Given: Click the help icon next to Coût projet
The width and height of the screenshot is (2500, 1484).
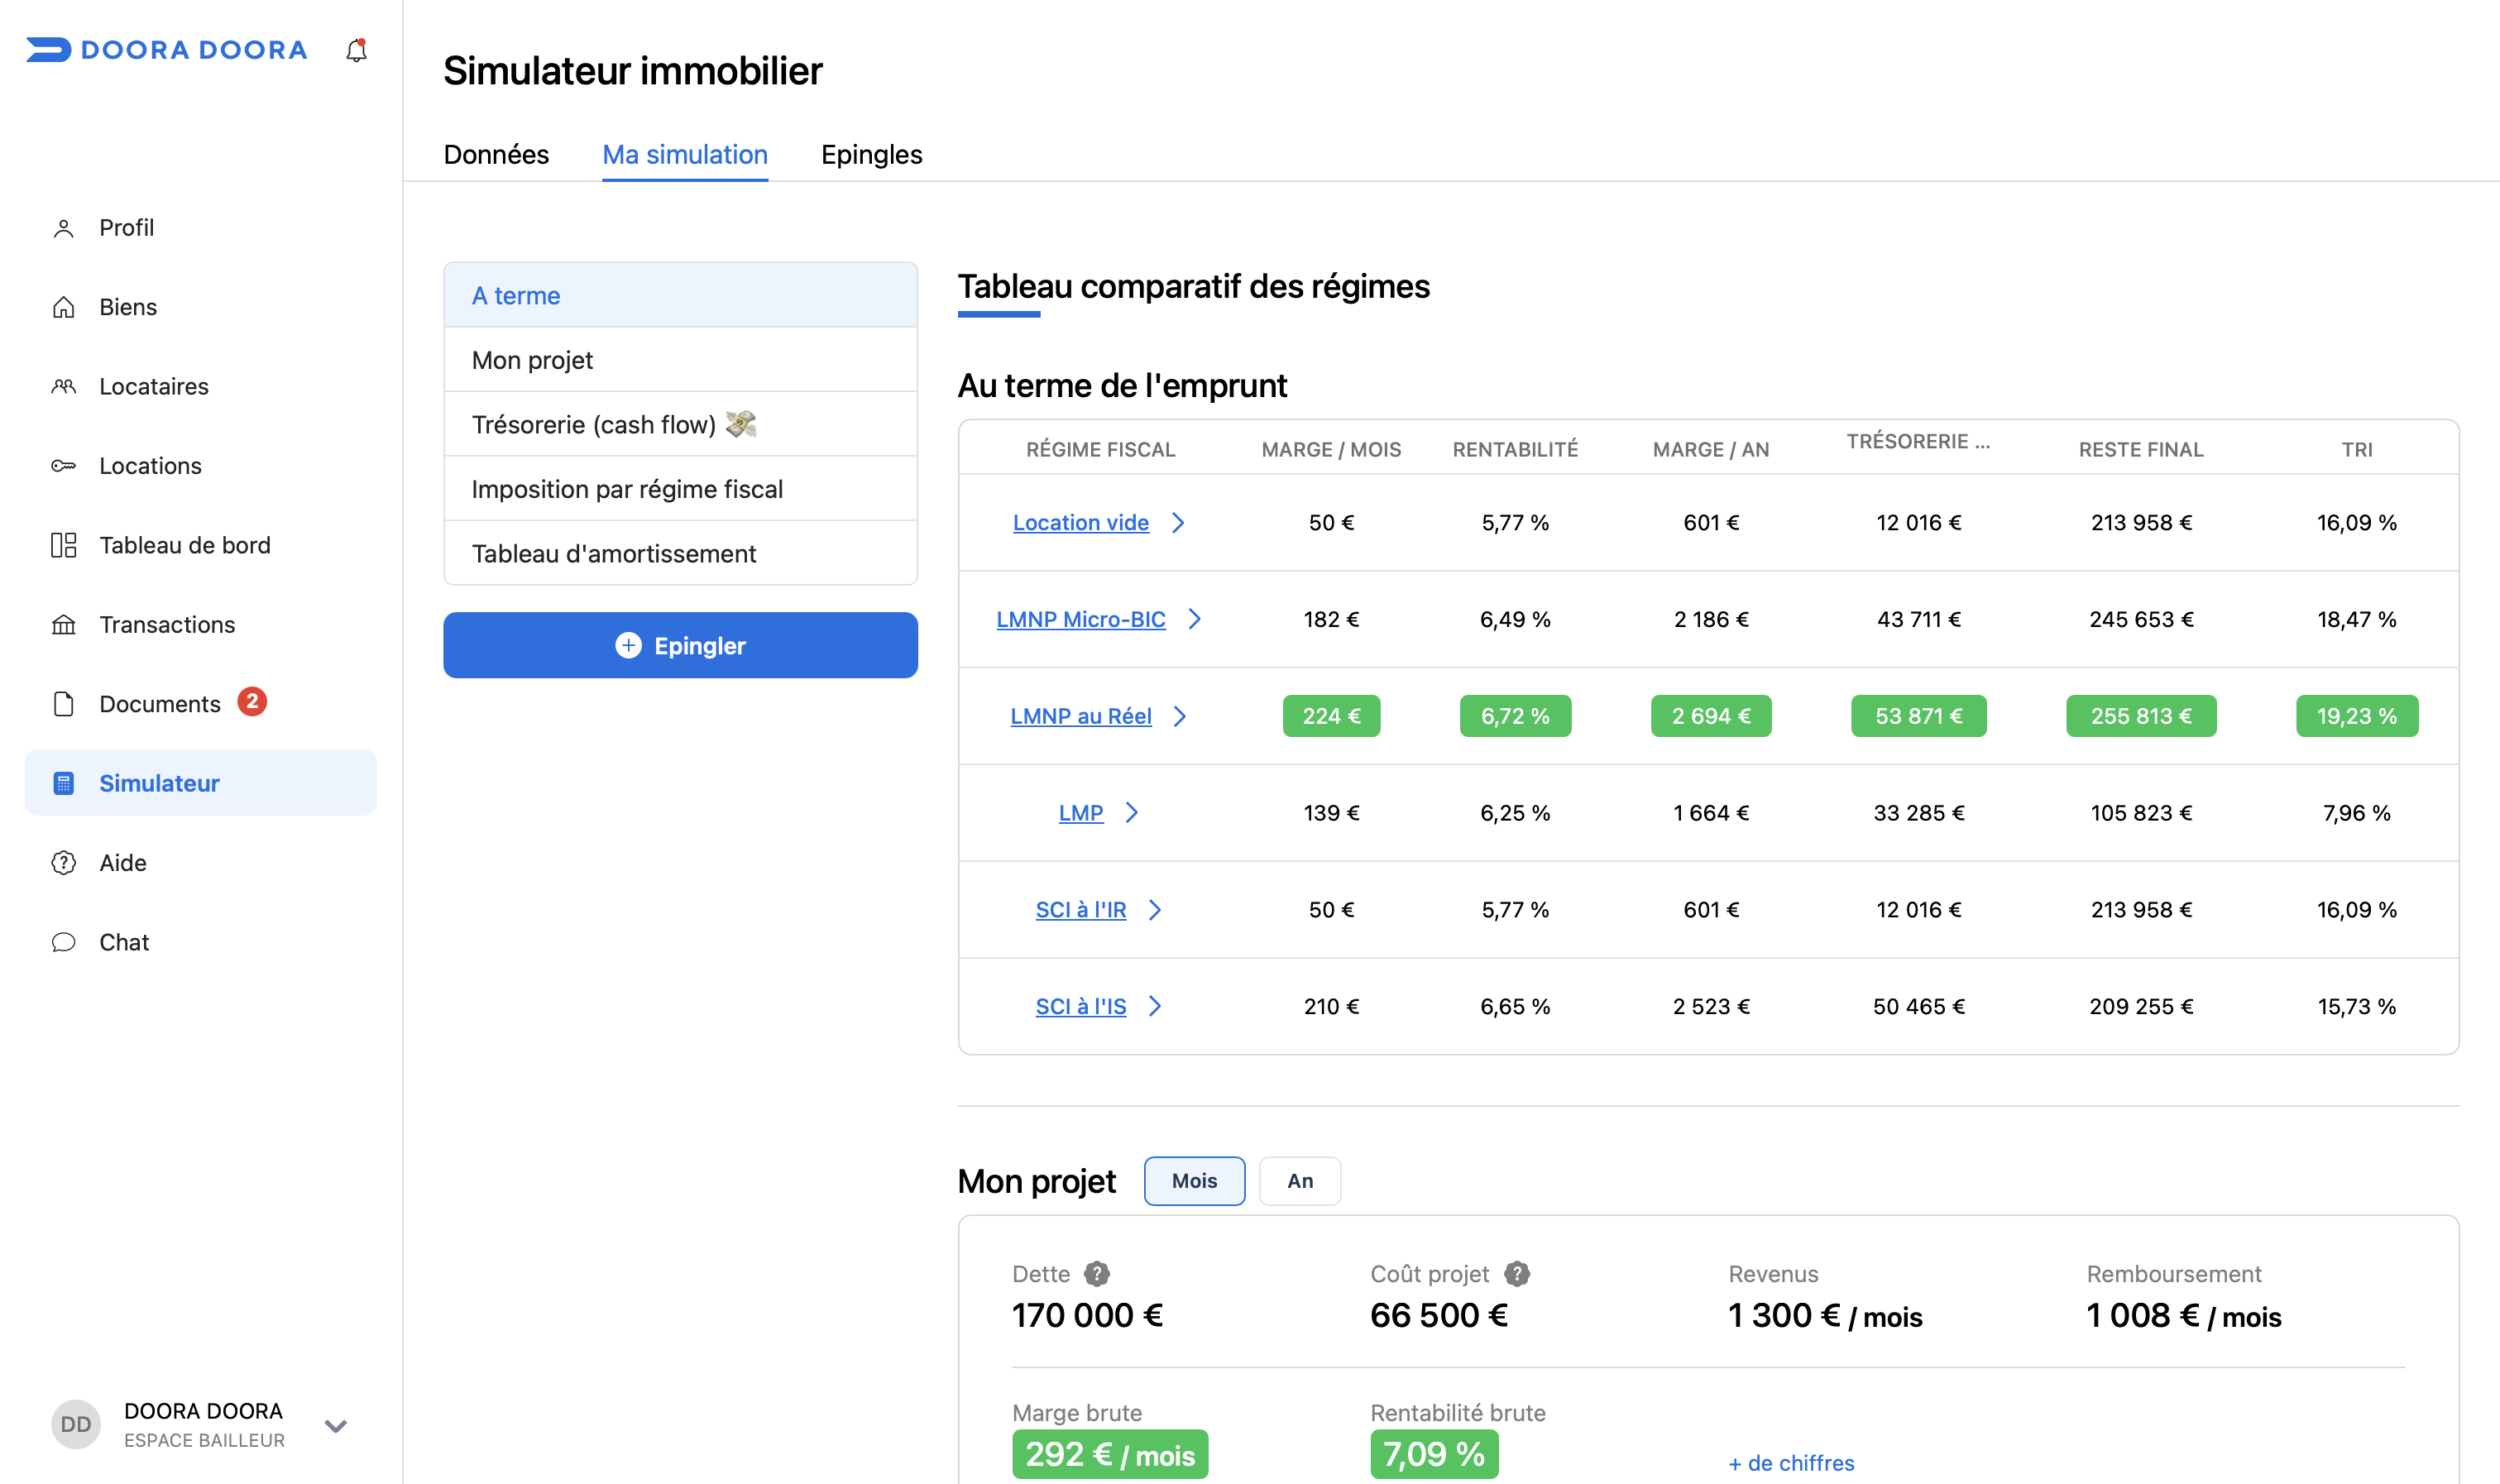Looking at the screenshot, I should 1517,1274.
